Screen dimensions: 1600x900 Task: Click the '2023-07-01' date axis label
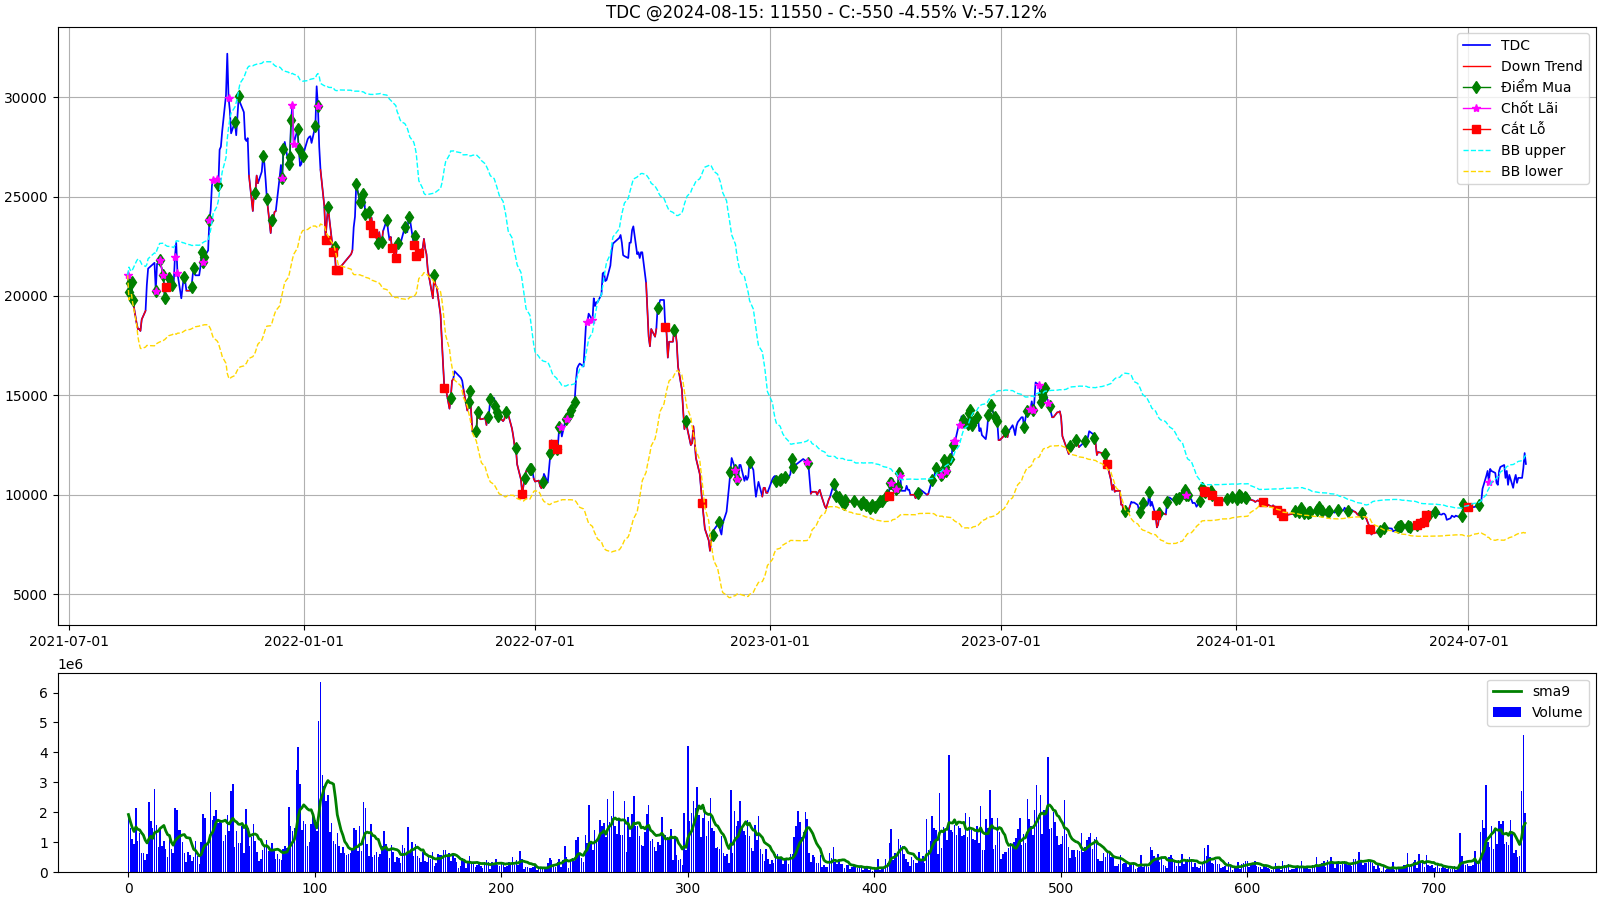[1001, 641]
